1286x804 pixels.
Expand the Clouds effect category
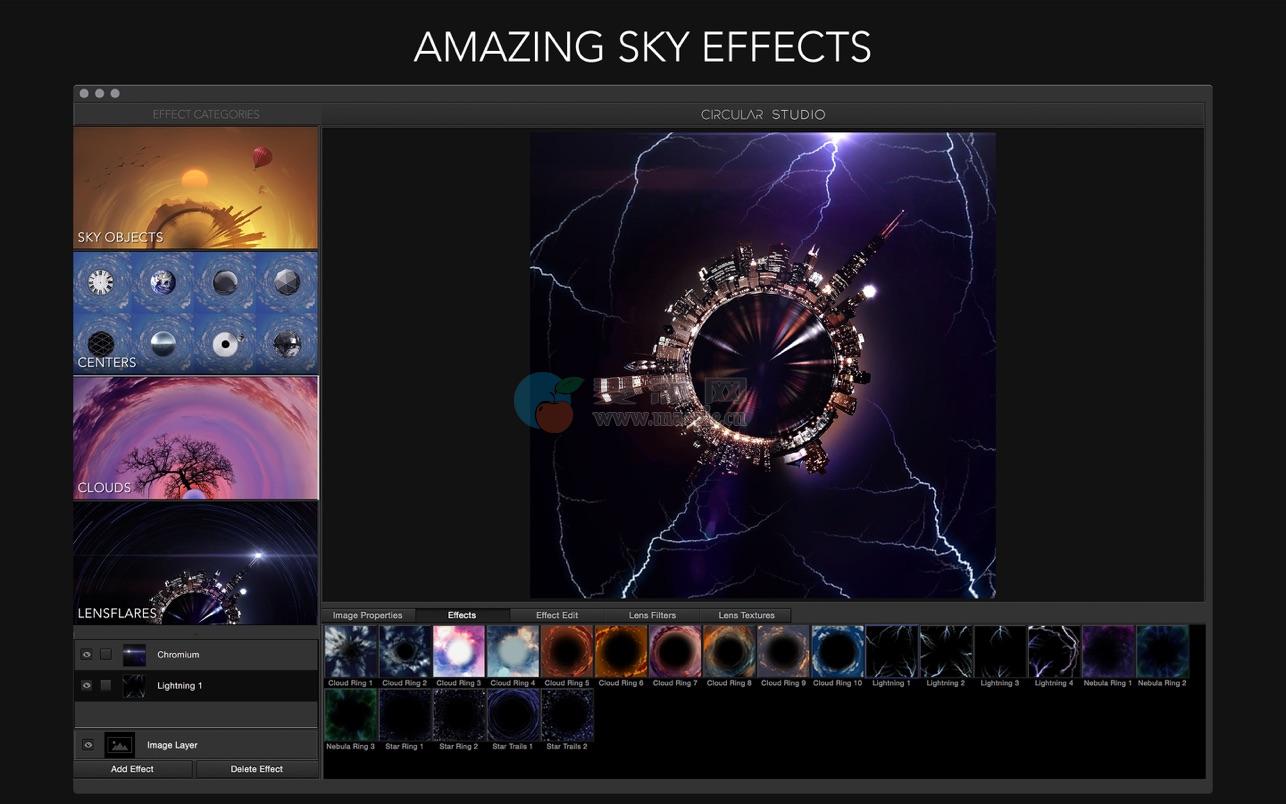(x=196, y=437)
